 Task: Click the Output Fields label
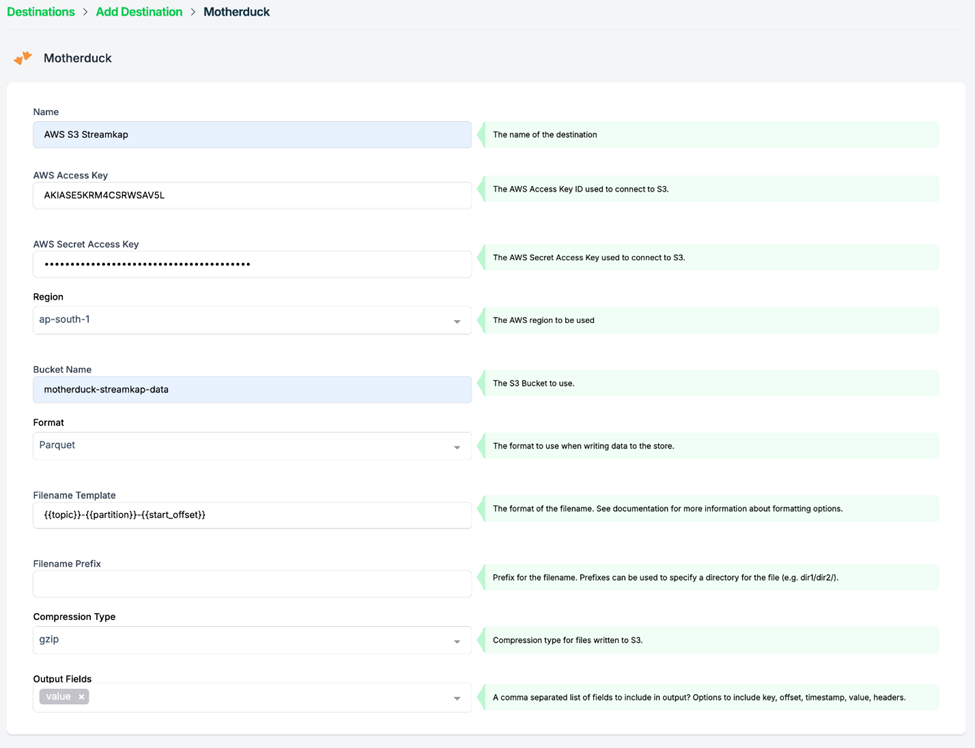(62, 678)
